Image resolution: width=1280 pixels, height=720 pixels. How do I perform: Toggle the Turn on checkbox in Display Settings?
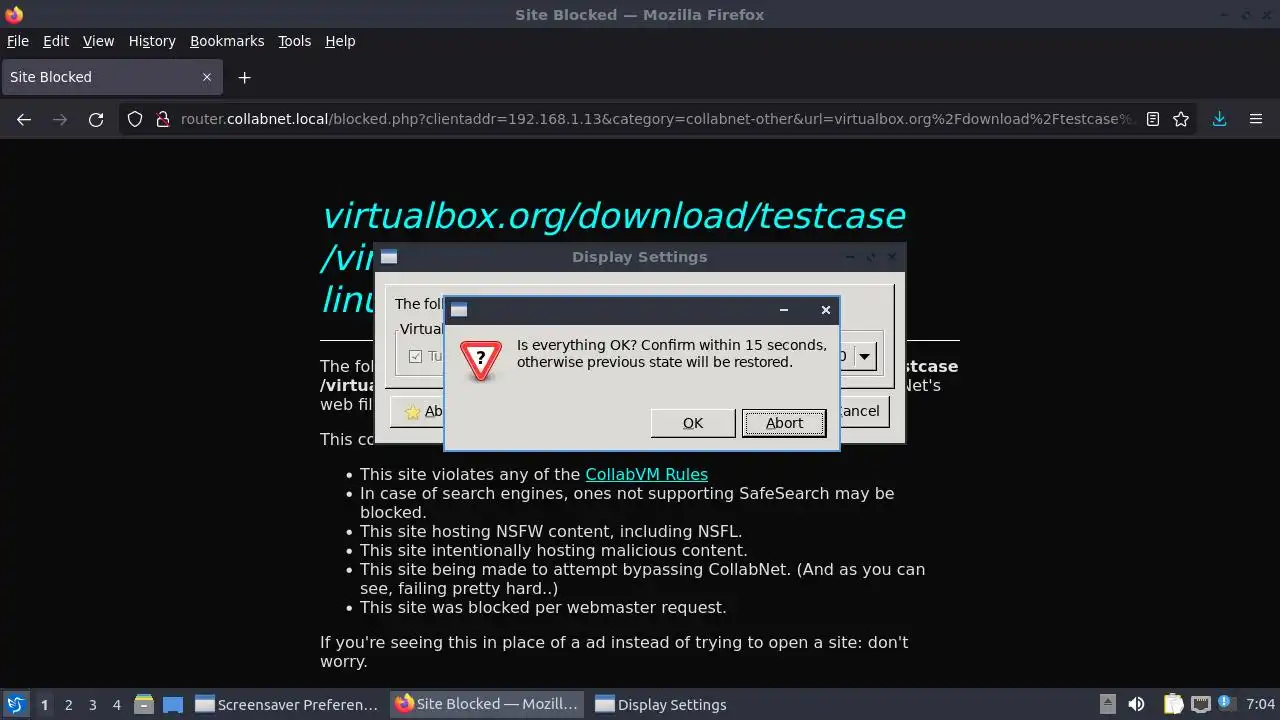(416, 356)
